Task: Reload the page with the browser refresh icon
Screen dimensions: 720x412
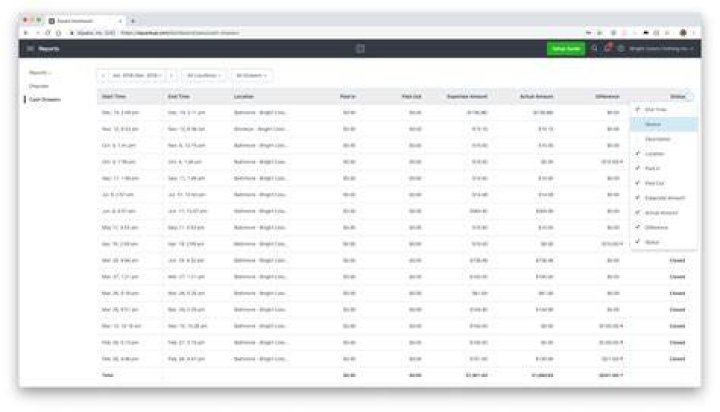Action: click(47, 33)
